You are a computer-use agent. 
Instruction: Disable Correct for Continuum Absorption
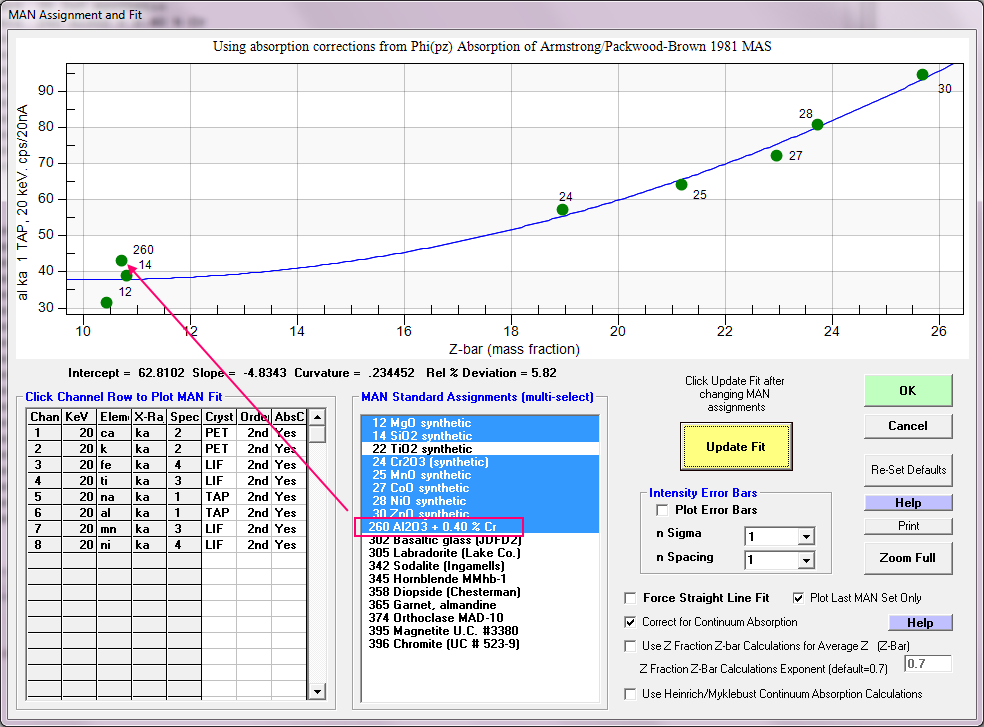pos(630,622)
